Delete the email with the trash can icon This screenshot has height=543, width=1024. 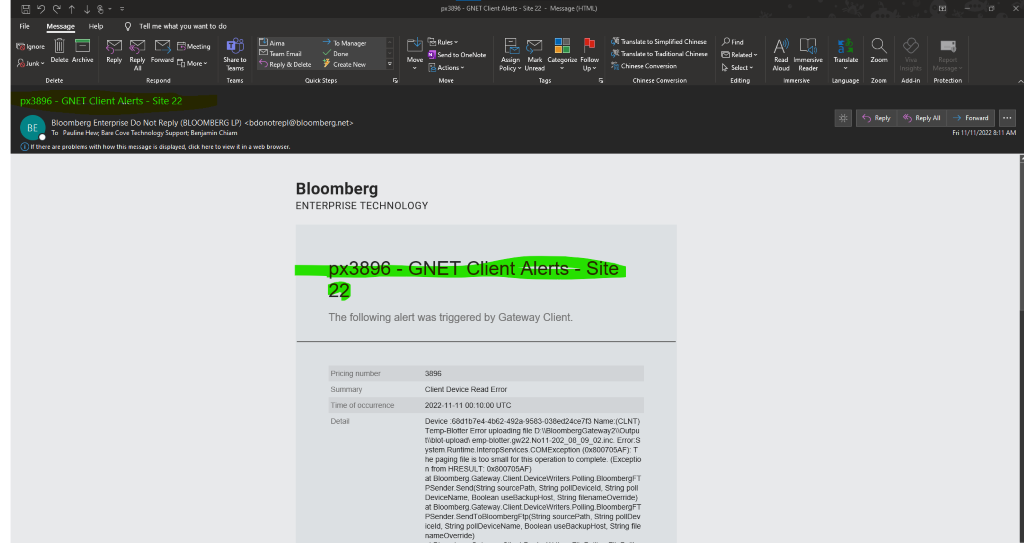click(59, 50)
